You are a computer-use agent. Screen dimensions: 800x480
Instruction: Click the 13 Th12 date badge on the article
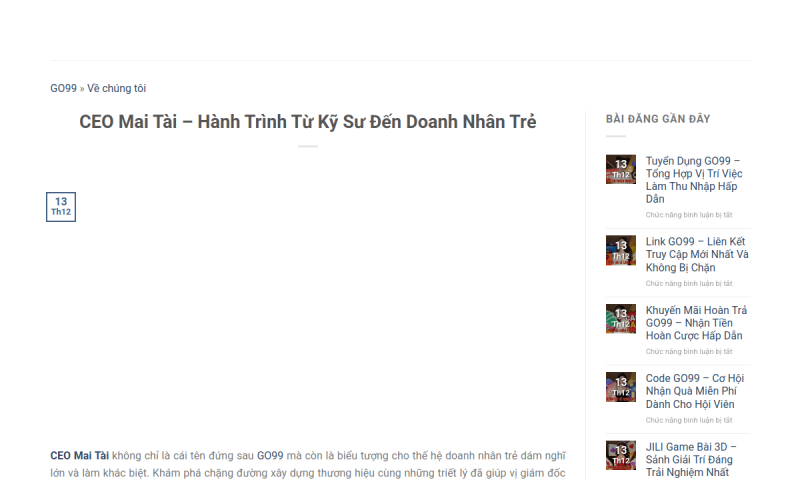61,207
